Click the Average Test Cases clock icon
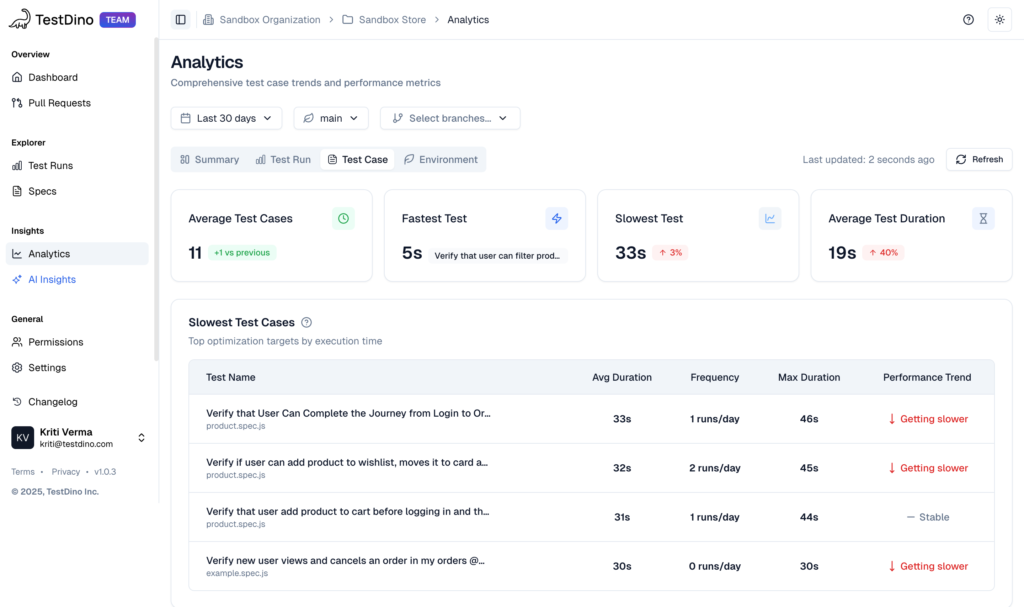This screenshot has height=607, width=1024. [343, 218]
